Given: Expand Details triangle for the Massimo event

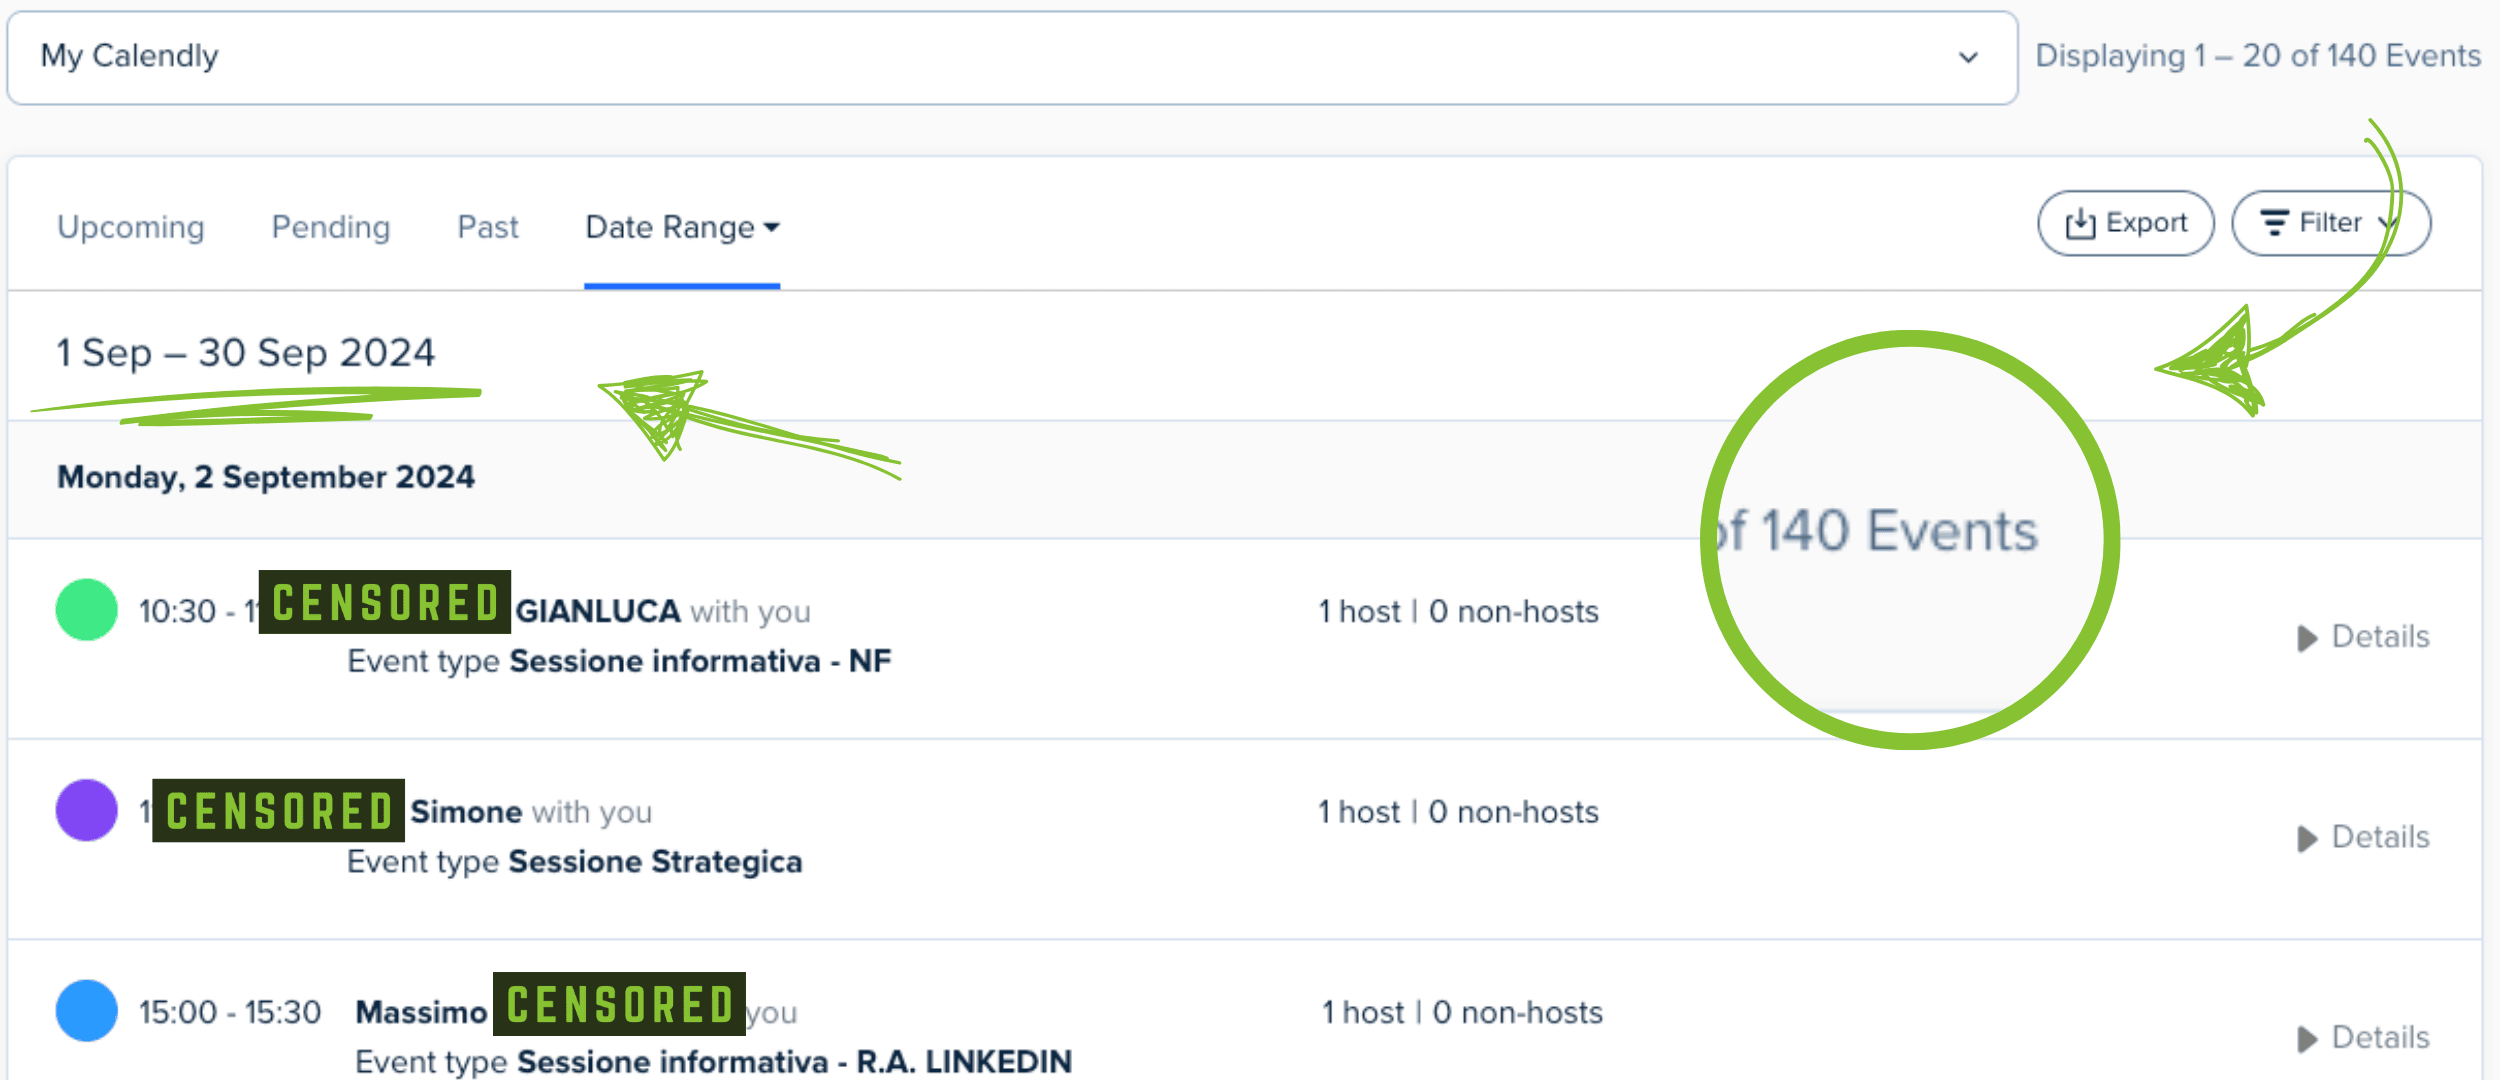Looking at the screenshot, I should click(x=2307, y=1039).
